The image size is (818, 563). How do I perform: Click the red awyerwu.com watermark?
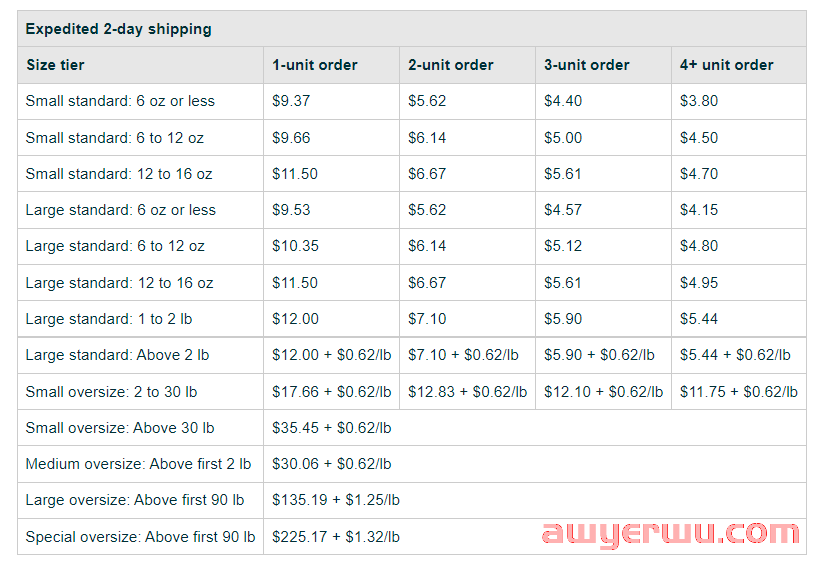click(x=670, y=532)
